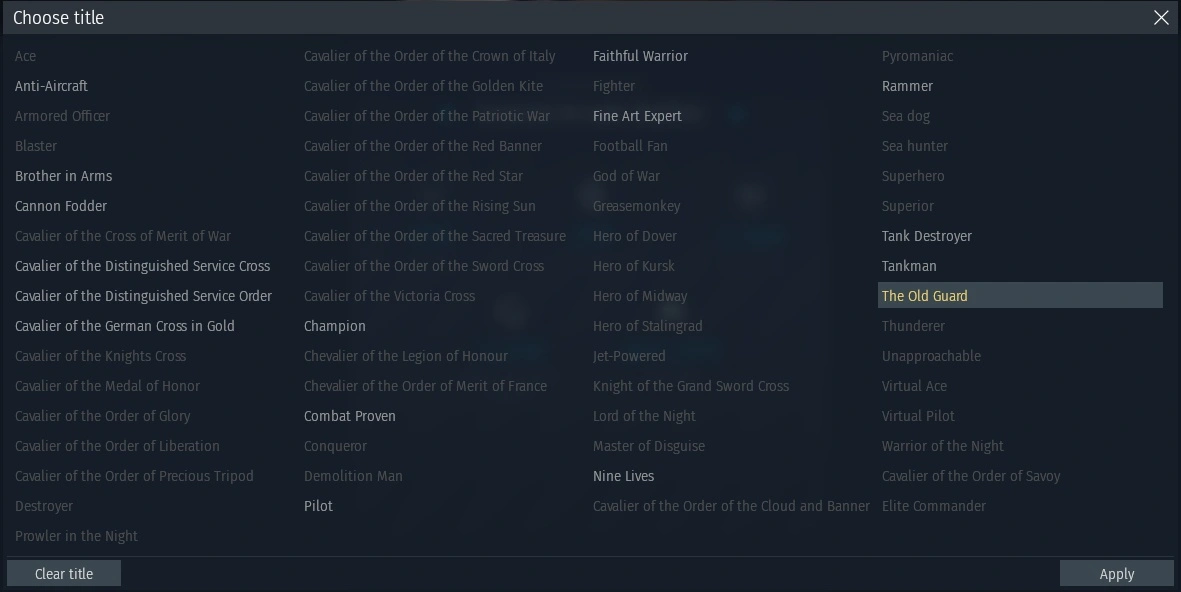Click the Apply button
Screen dimensions: 1181x592
(1116, 574)
